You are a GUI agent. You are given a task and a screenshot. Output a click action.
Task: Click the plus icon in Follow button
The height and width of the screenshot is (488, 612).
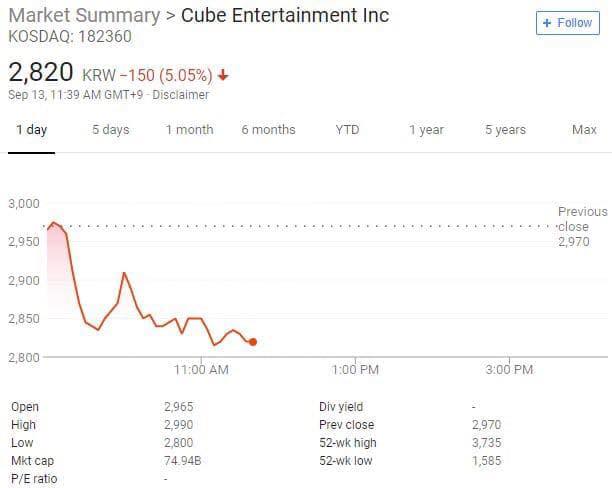pyautogui.click(x=547, y=23)
